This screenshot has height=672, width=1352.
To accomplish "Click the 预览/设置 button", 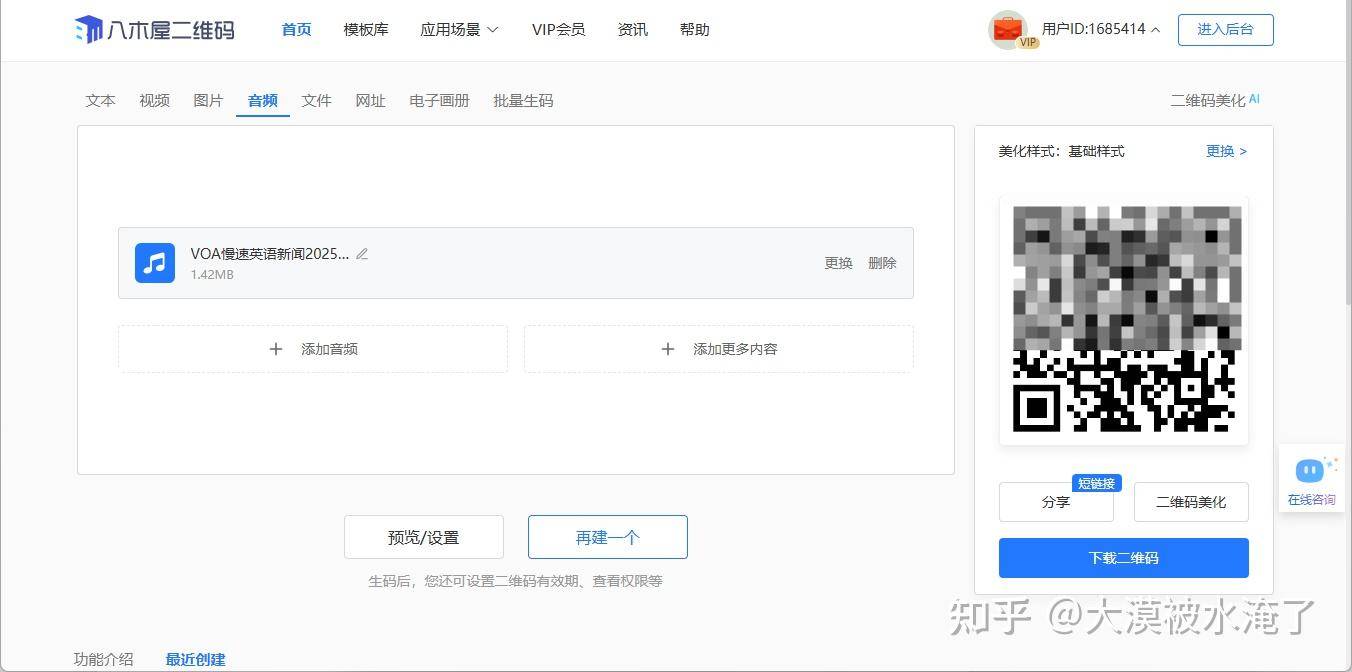I will (423, 537).
